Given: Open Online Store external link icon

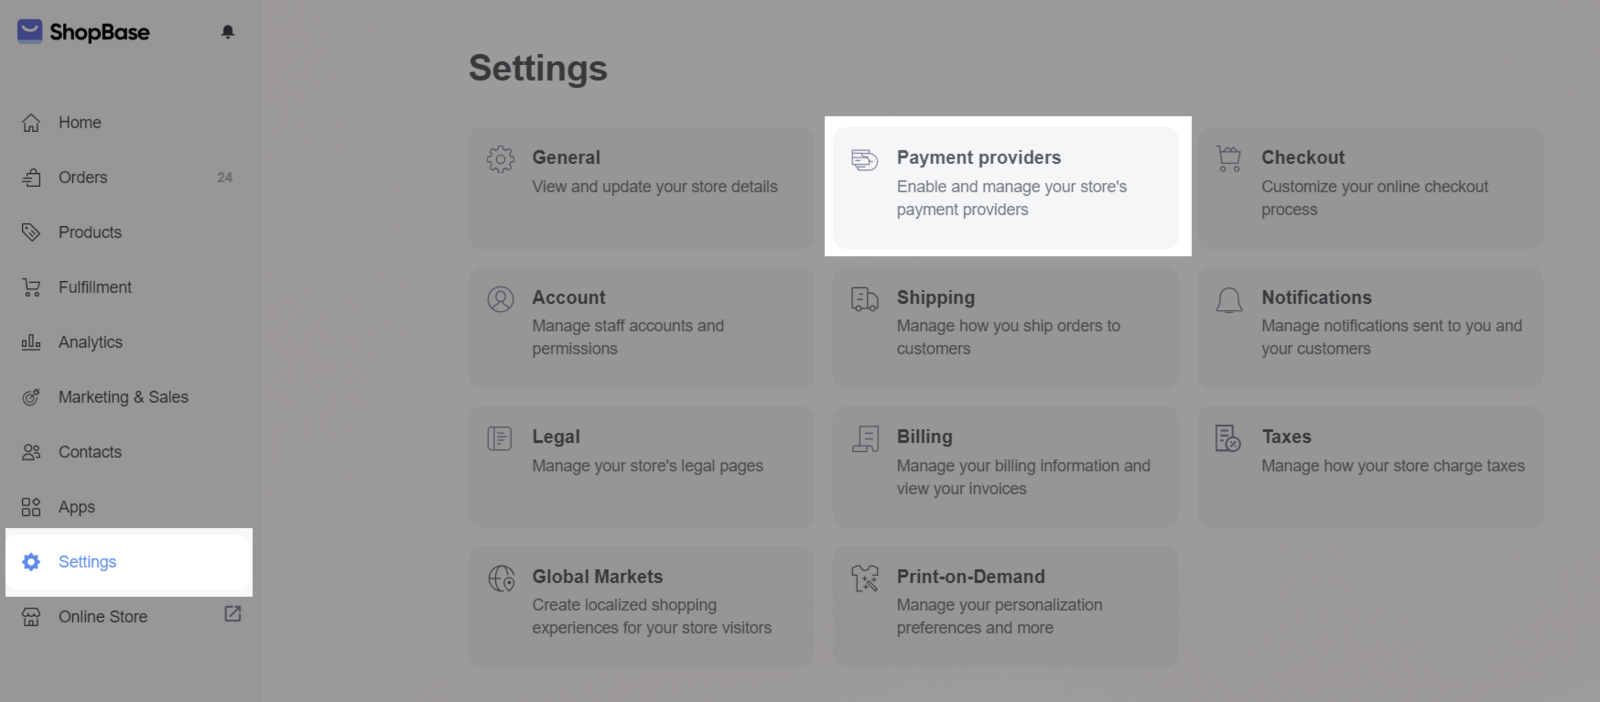Looking at the screenshot, I should point(233,614).
